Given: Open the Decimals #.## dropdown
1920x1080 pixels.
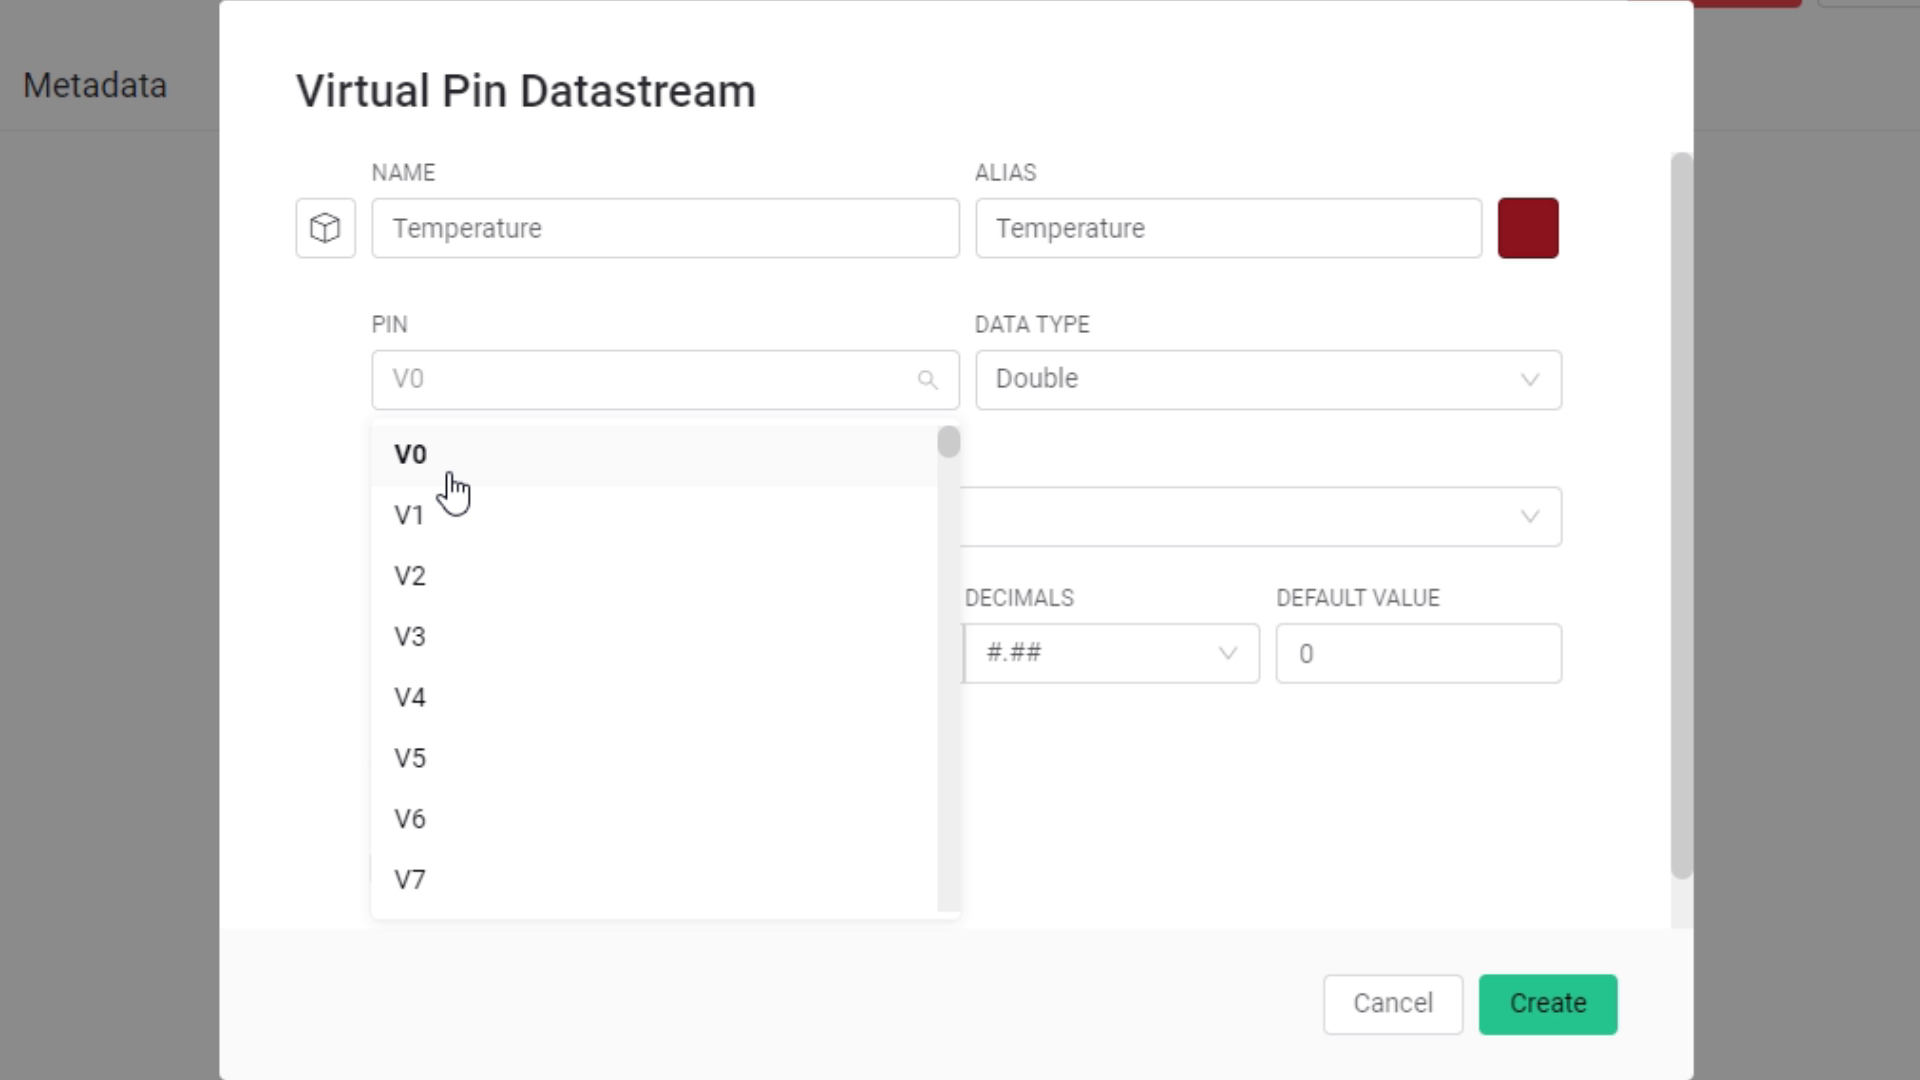Looking at the screenshot, I should 1110,654.
